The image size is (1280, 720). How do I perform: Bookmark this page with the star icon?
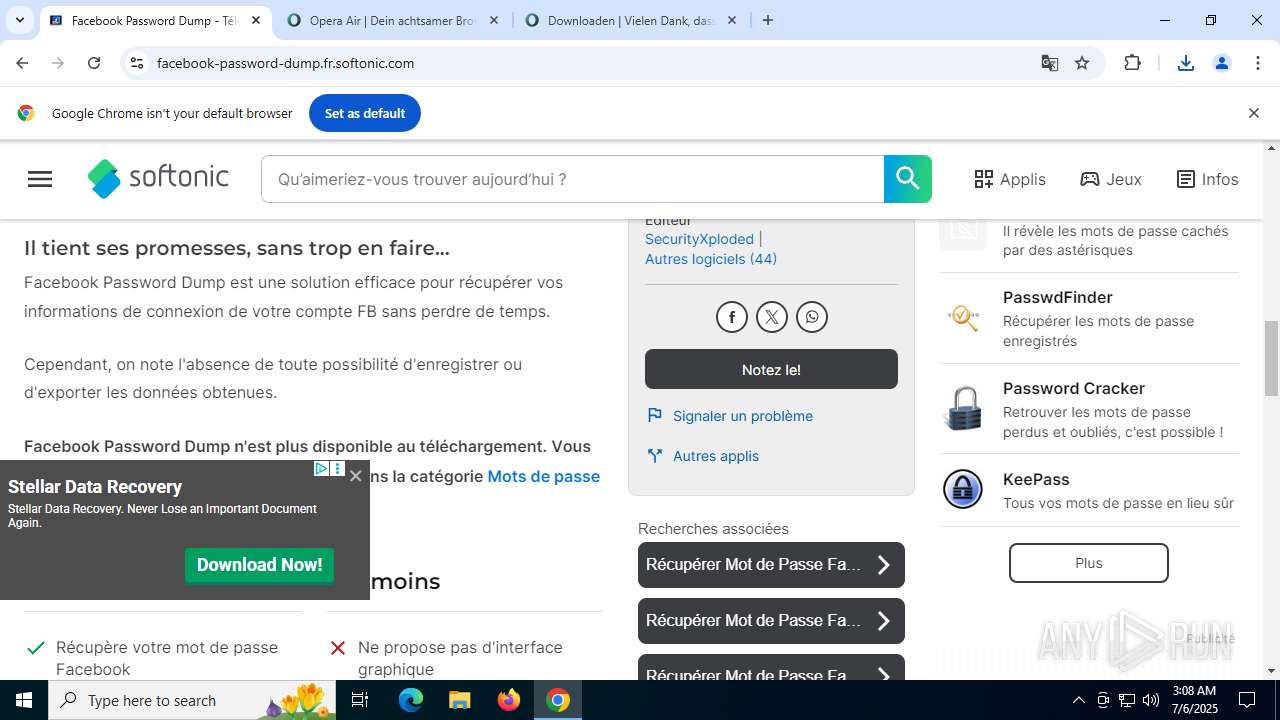[1082, 63]
